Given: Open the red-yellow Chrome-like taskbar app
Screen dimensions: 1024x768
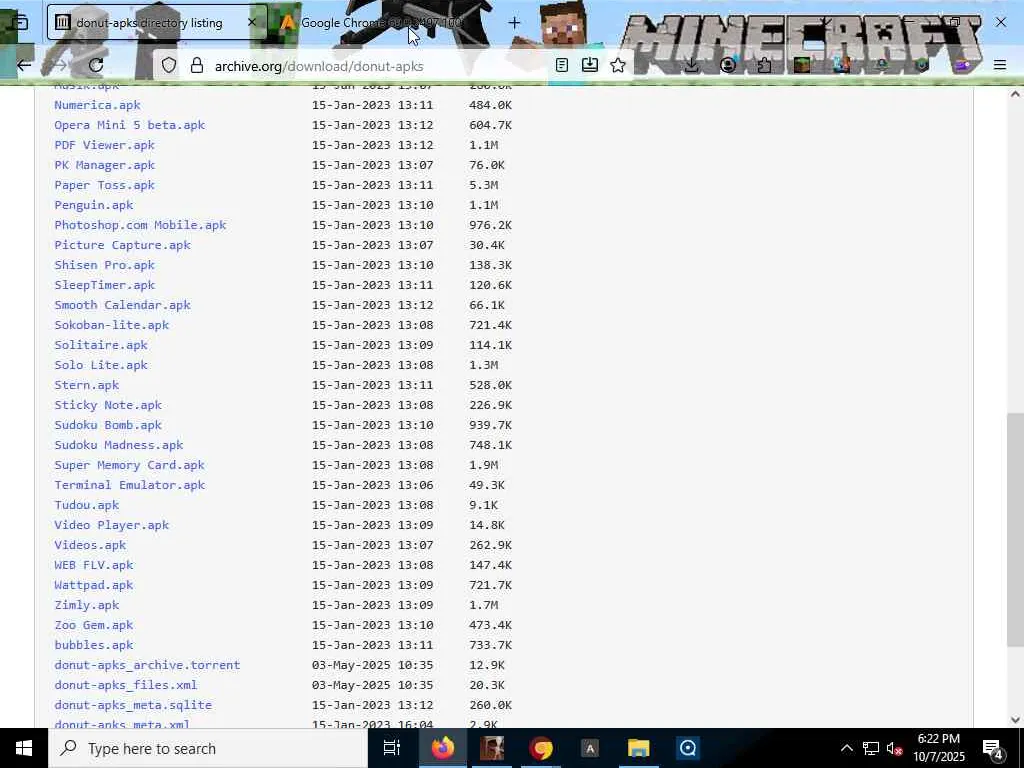Looking at the screenshot, I should tap(541, 748).
